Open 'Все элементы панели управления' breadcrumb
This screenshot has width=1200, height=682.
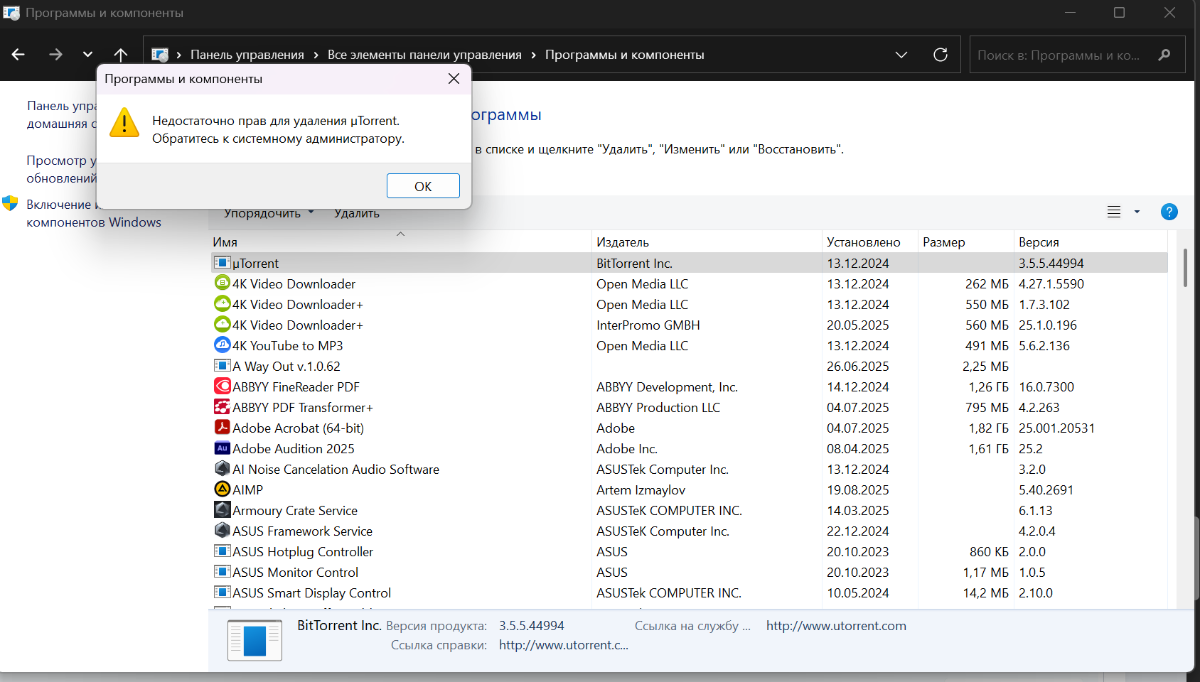(425, 55)
